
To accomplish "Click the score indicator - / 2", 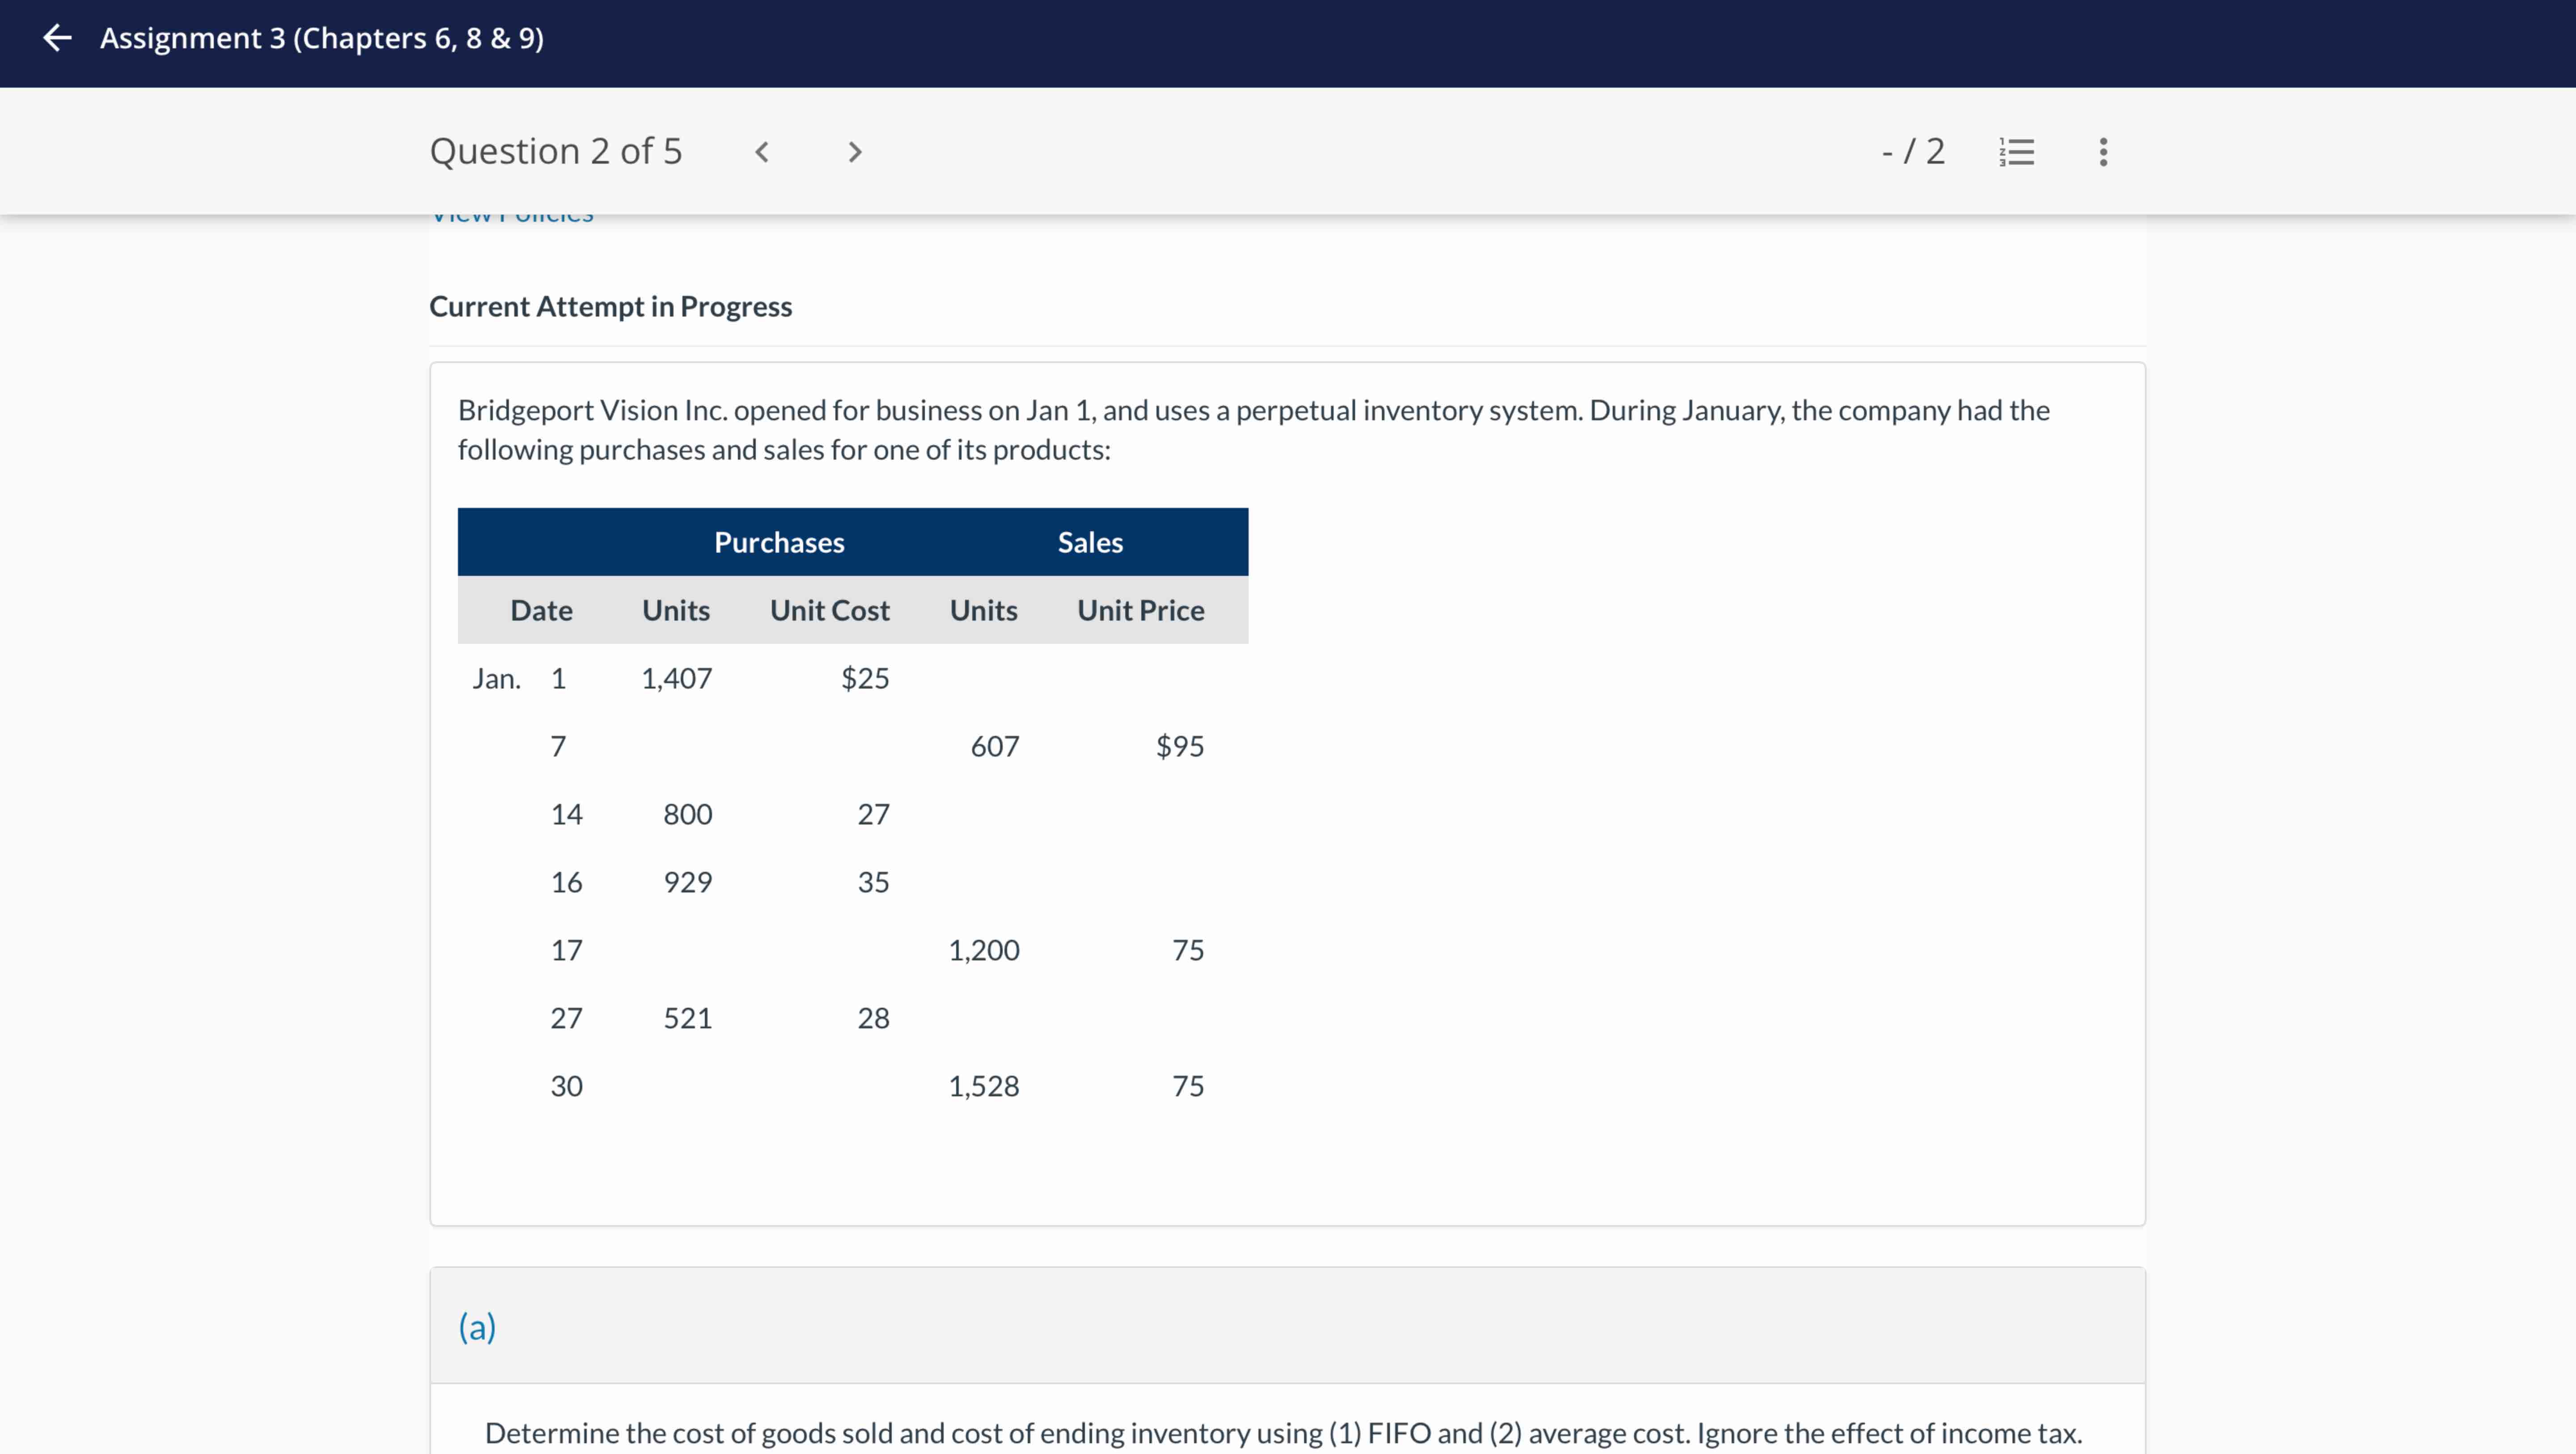I will tap(1913, 152).
